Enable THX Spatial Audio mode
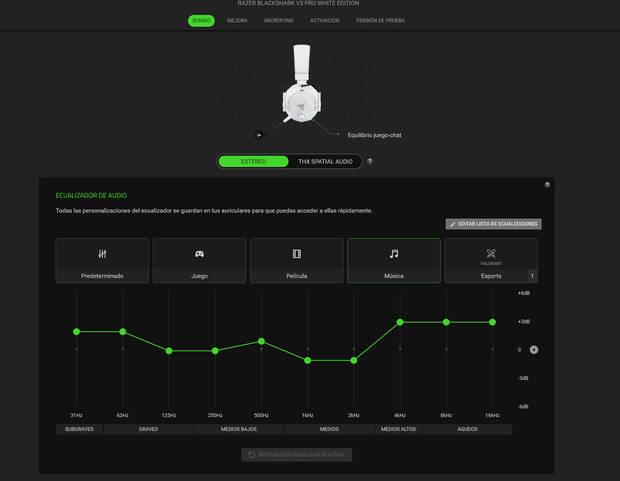The height and width of the screenshot is (481, 620). coord(325,161)
